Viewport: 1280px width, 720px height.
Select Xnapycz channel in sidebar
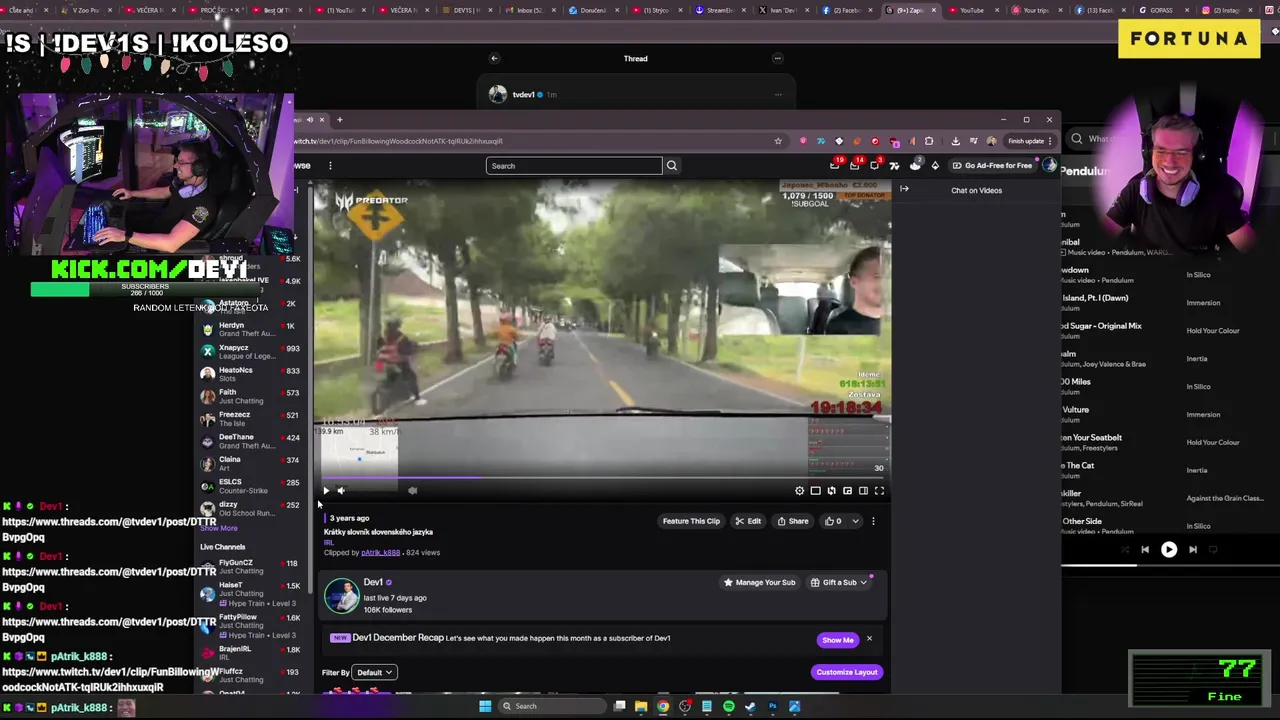coord(250,352)
